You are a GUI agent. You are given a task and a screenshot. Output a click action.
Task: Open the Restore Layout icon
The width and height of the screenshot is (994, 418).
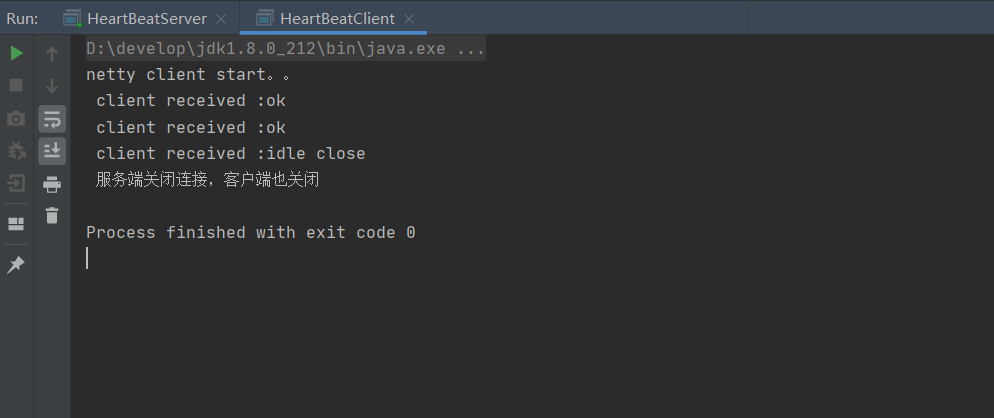16,223
